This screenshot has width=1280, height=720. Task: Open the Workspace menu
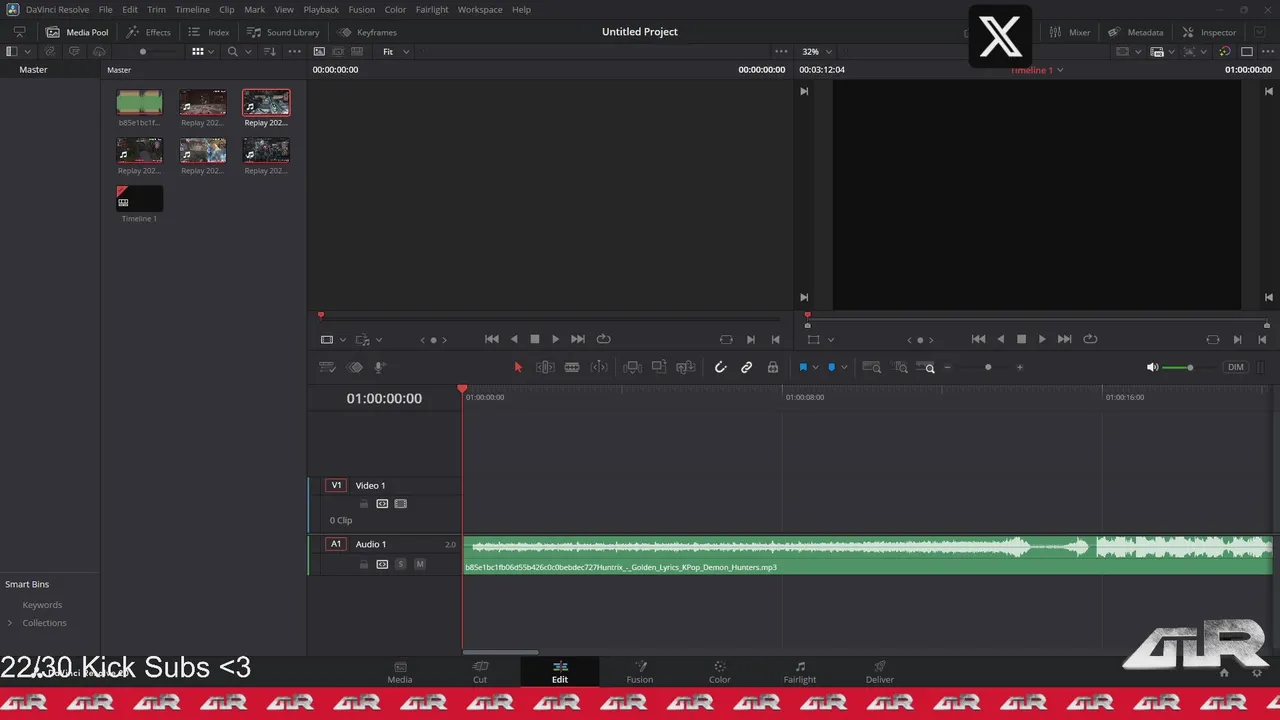pos(480,9)
